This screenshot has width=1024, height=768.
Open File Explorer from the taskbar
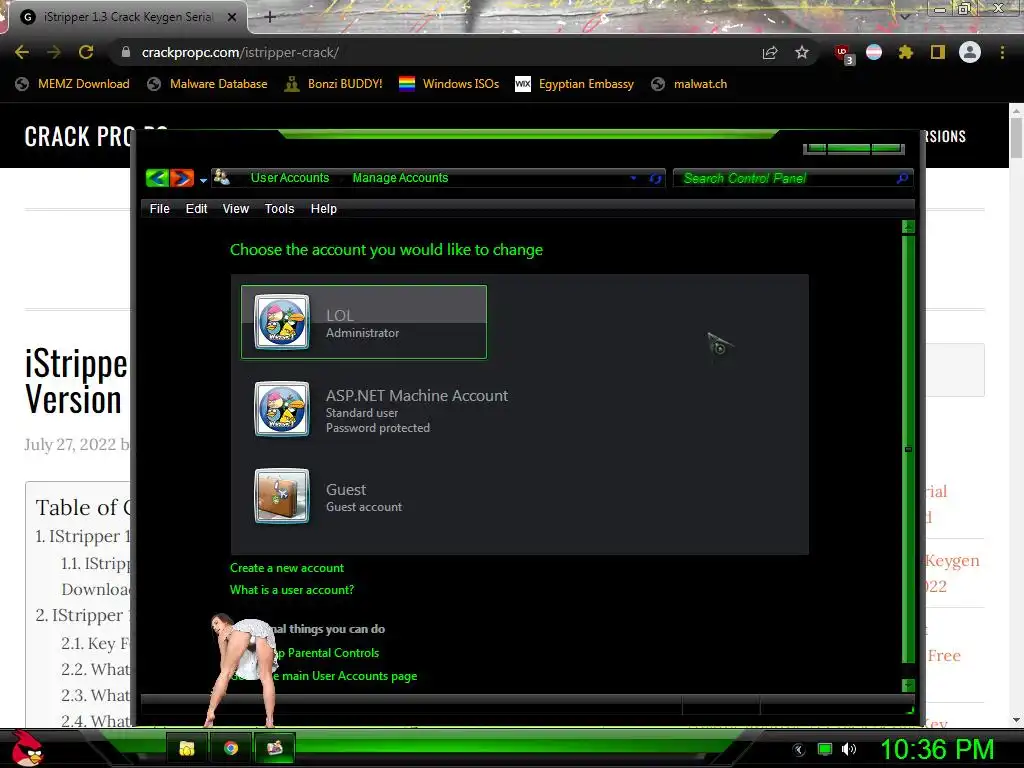[x=187, y=748]
